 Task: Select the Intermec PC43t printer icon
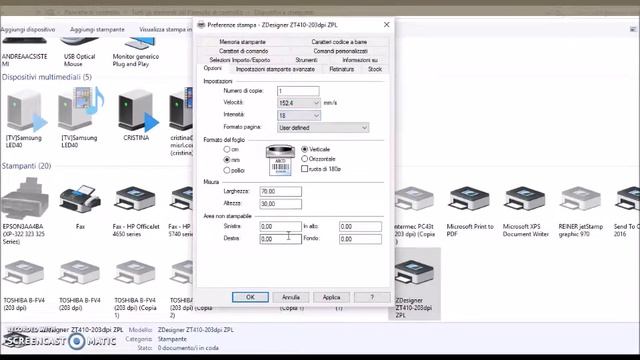[414, 199]
